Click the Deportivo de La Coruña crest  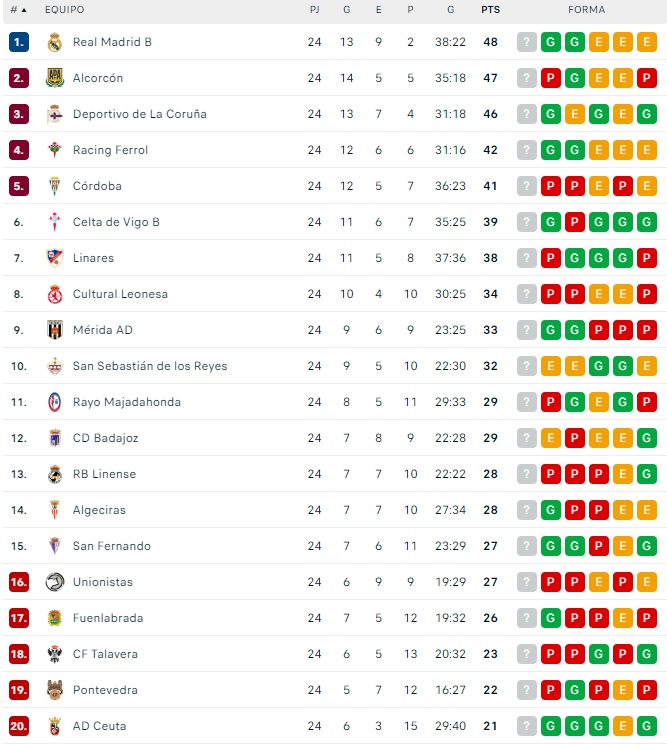pyautogui.click(x=54, y=114)
